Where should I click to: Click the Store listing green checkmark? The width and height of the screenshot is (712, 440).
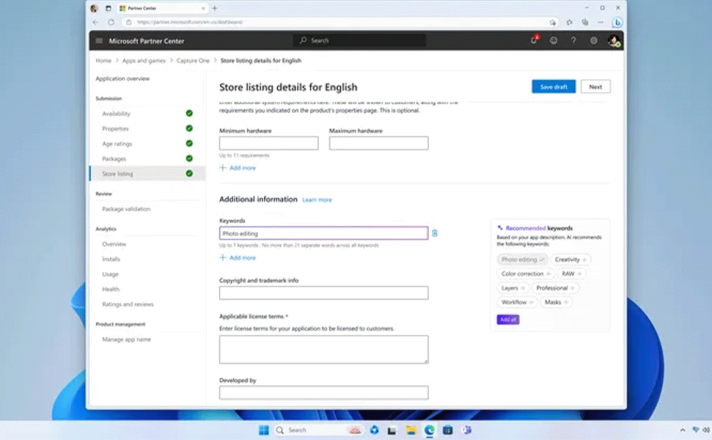tap(189, 173)
